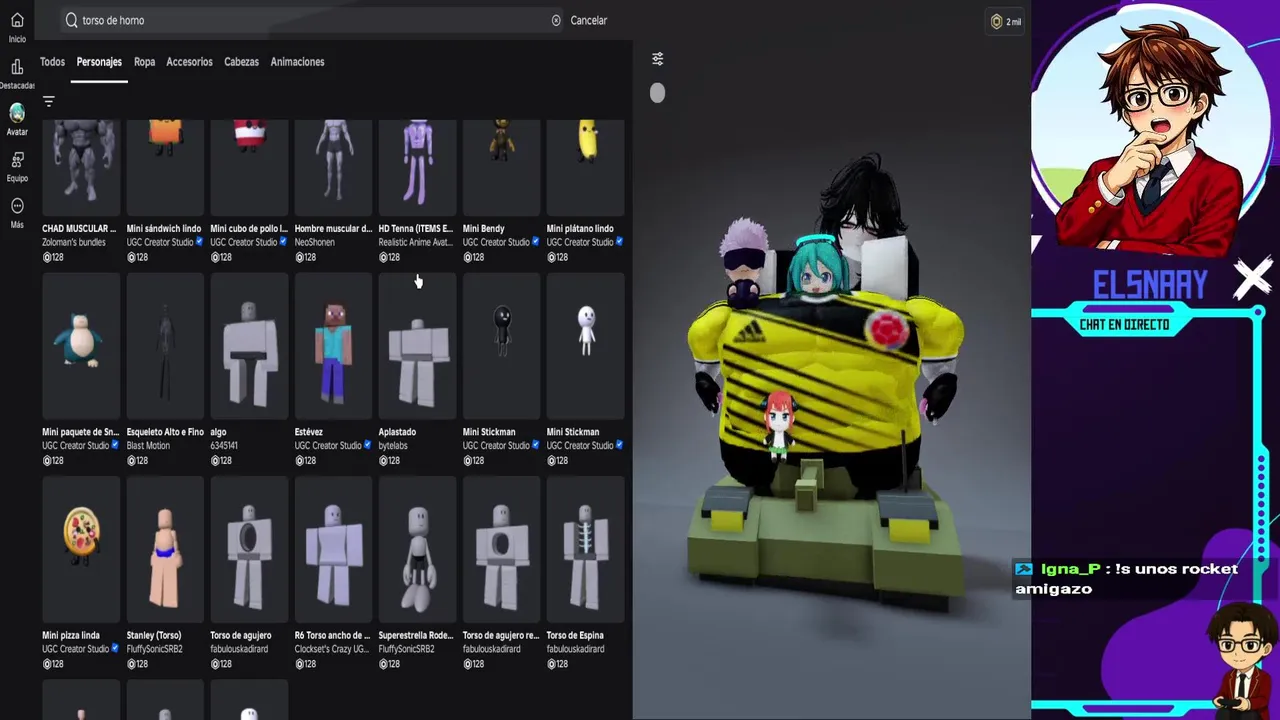Click Cancelar to cancel search
The height and width of the screenshot is (720, 1280).
click(x=588, y=20)
